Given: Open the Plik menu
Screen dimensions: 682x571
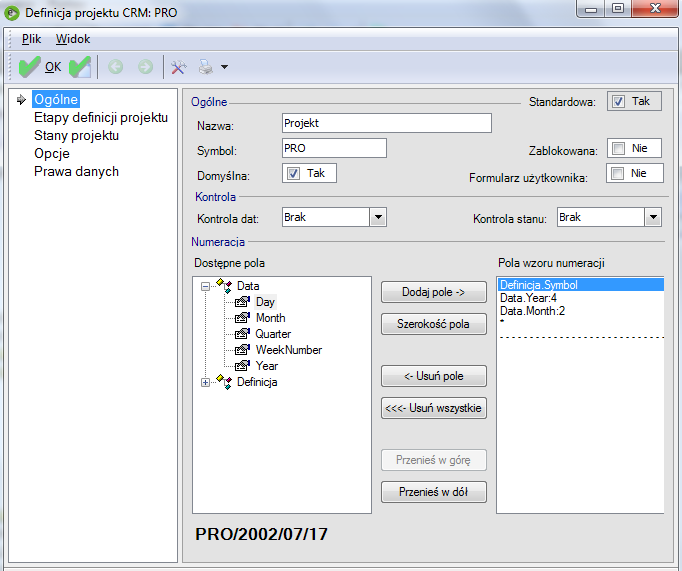Looking at the screenshot, I should 31,39.
